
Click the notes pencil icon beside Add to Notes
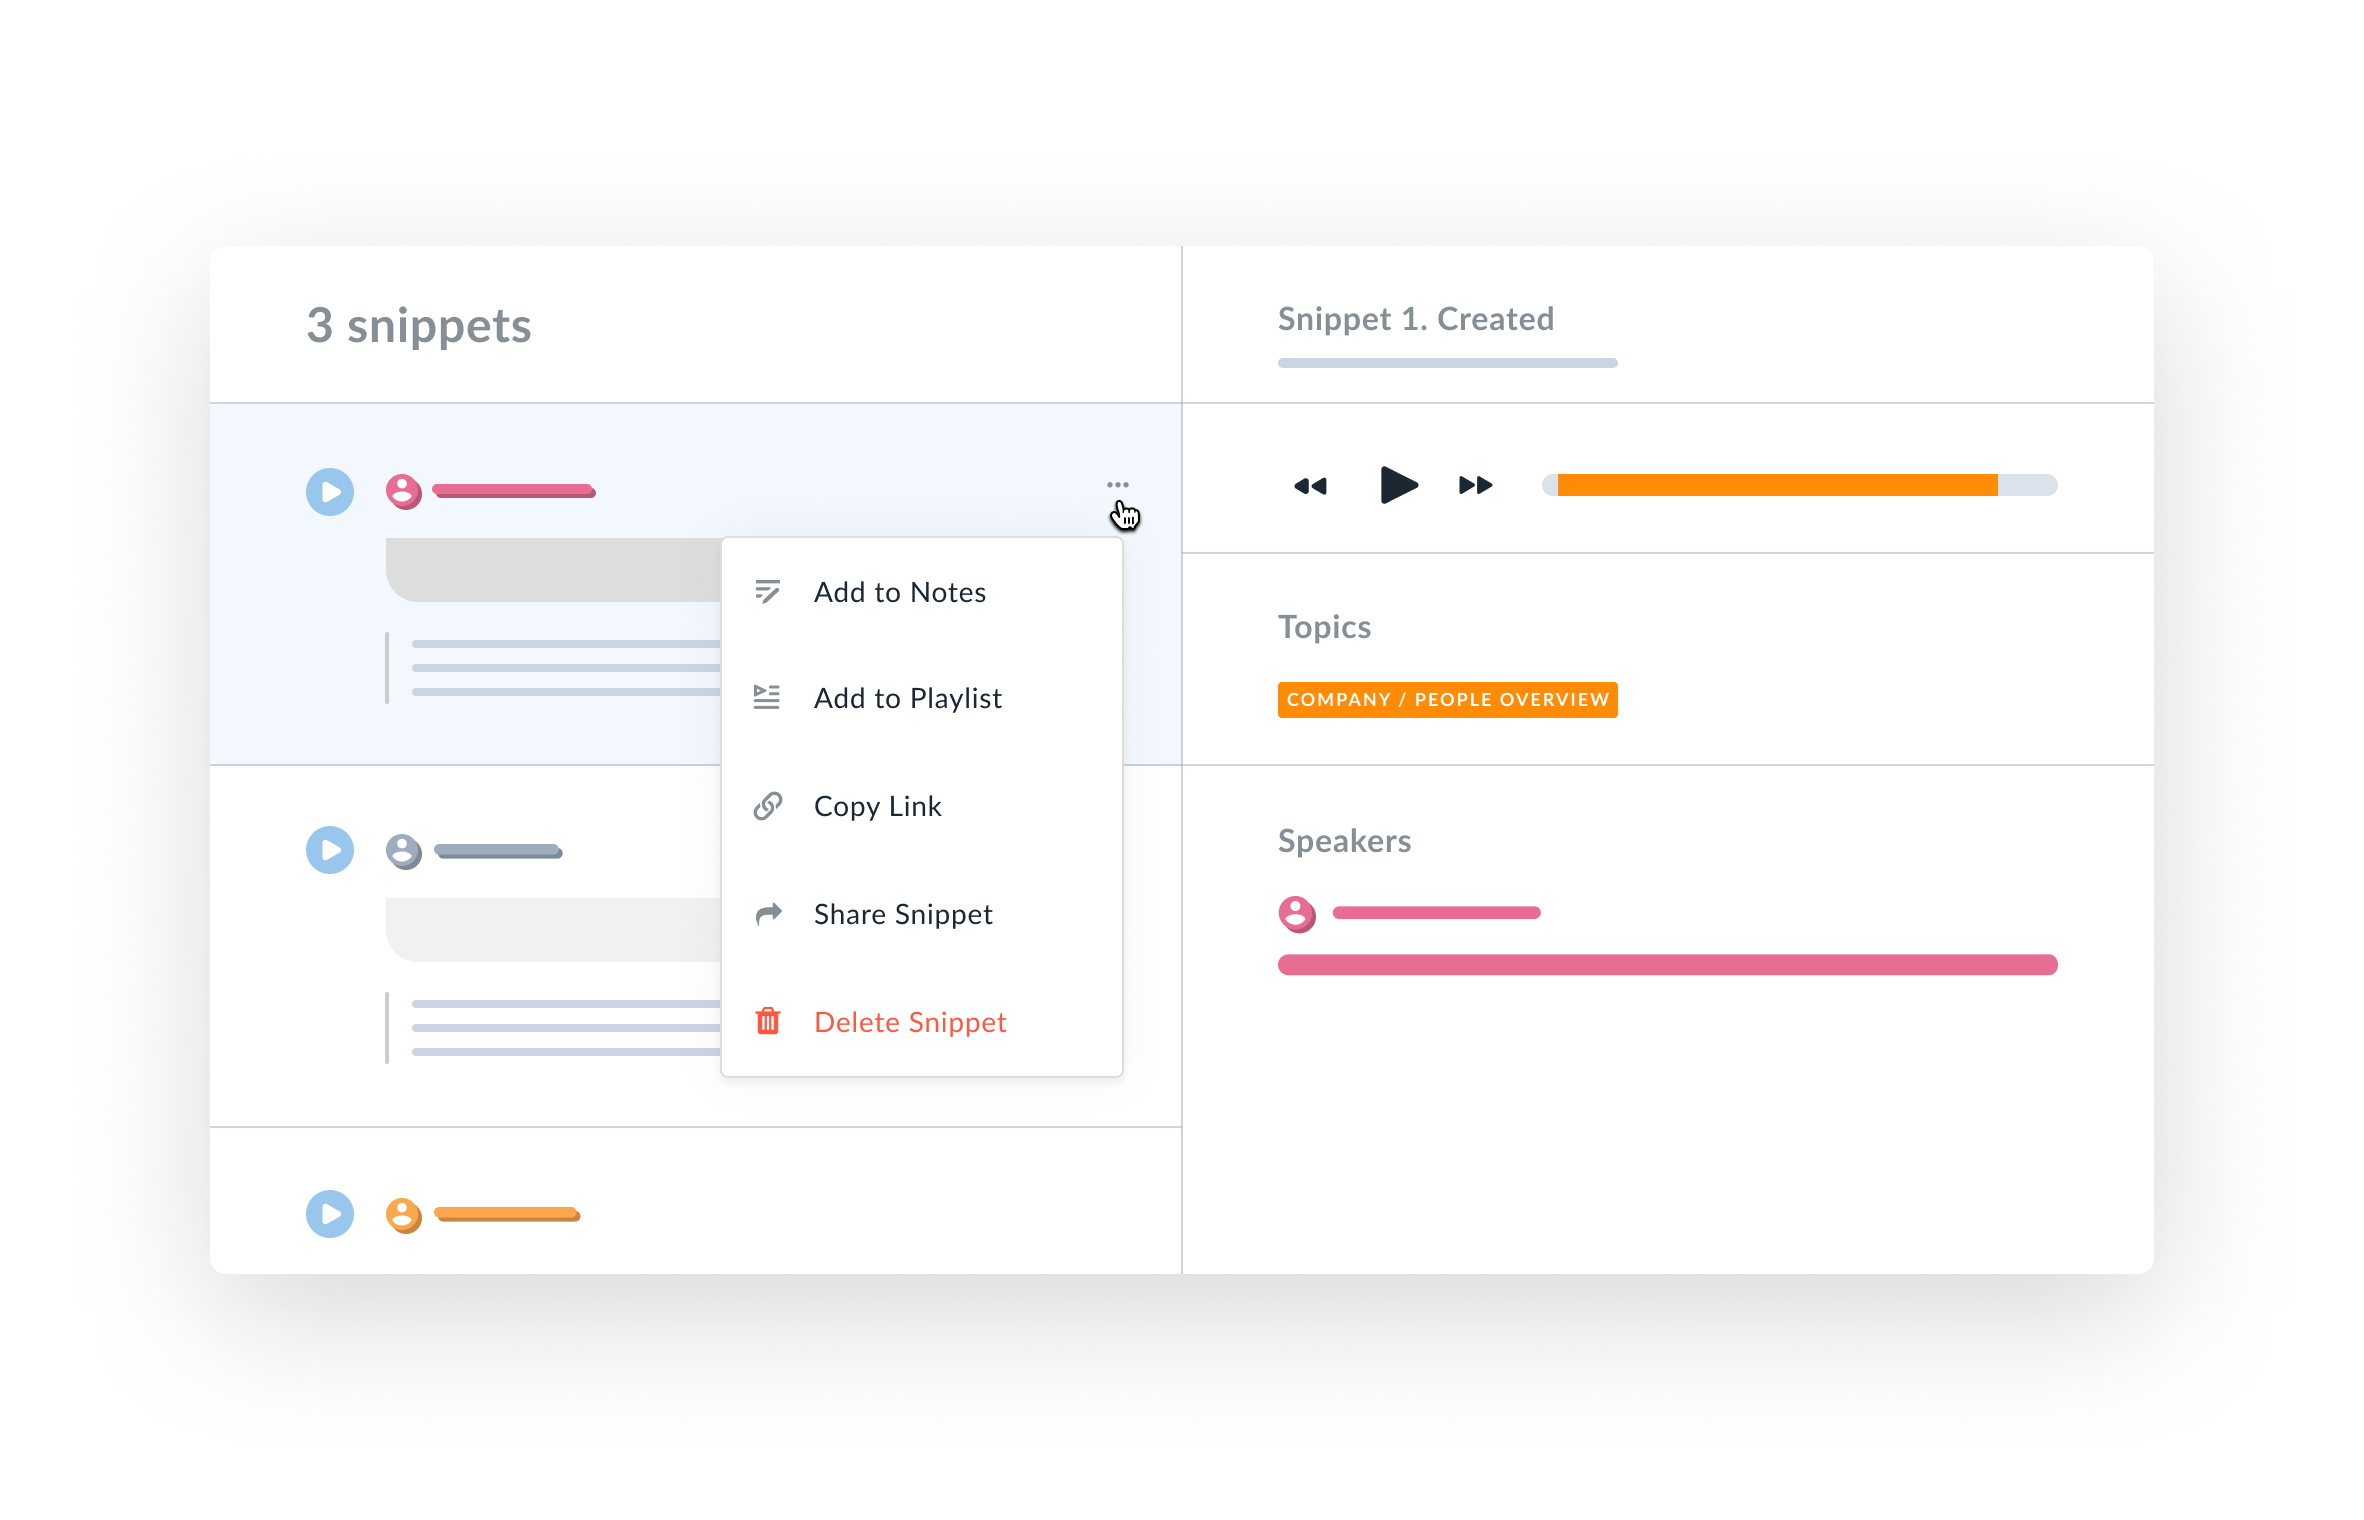point(767,592)
